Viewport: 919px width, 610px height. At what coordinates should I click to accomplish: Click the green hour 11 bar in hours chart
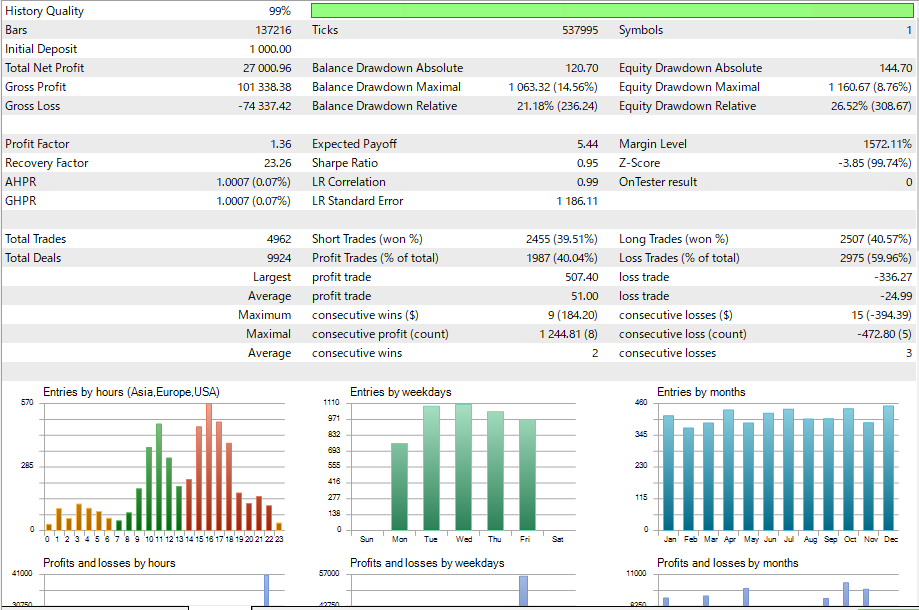coord(159,476)
